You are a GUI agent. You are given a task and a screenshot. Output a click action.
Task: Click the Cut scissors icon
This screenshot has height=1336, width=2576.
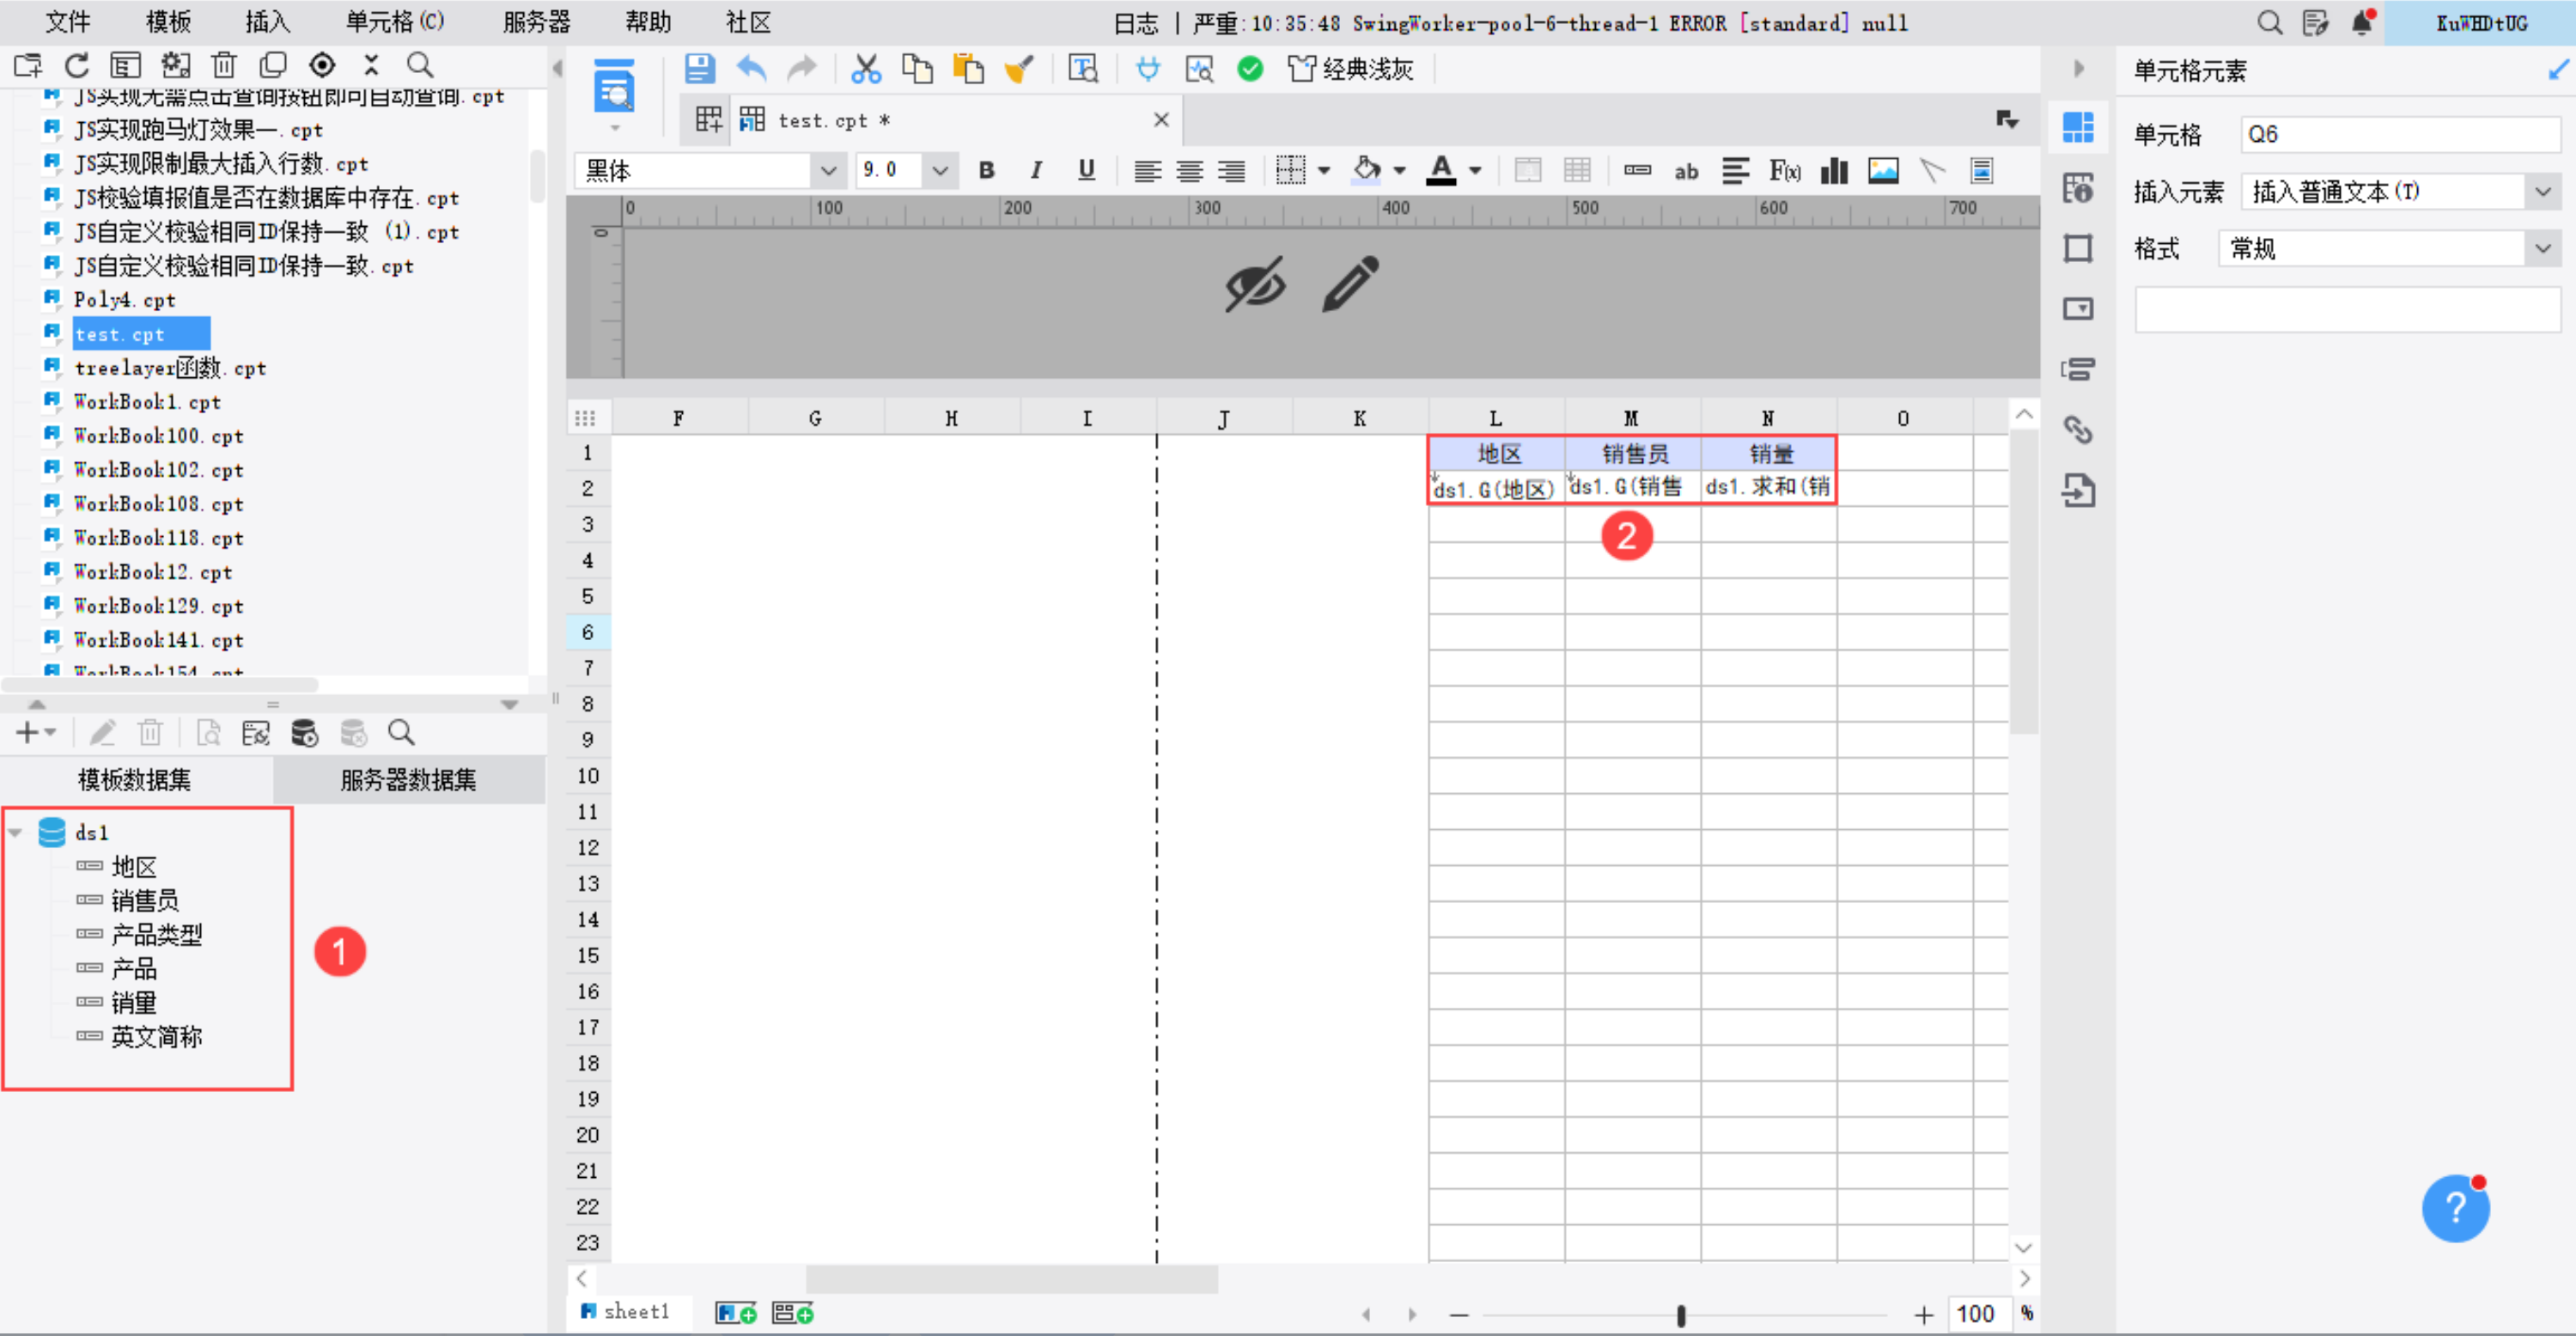(x=865, y=69)
